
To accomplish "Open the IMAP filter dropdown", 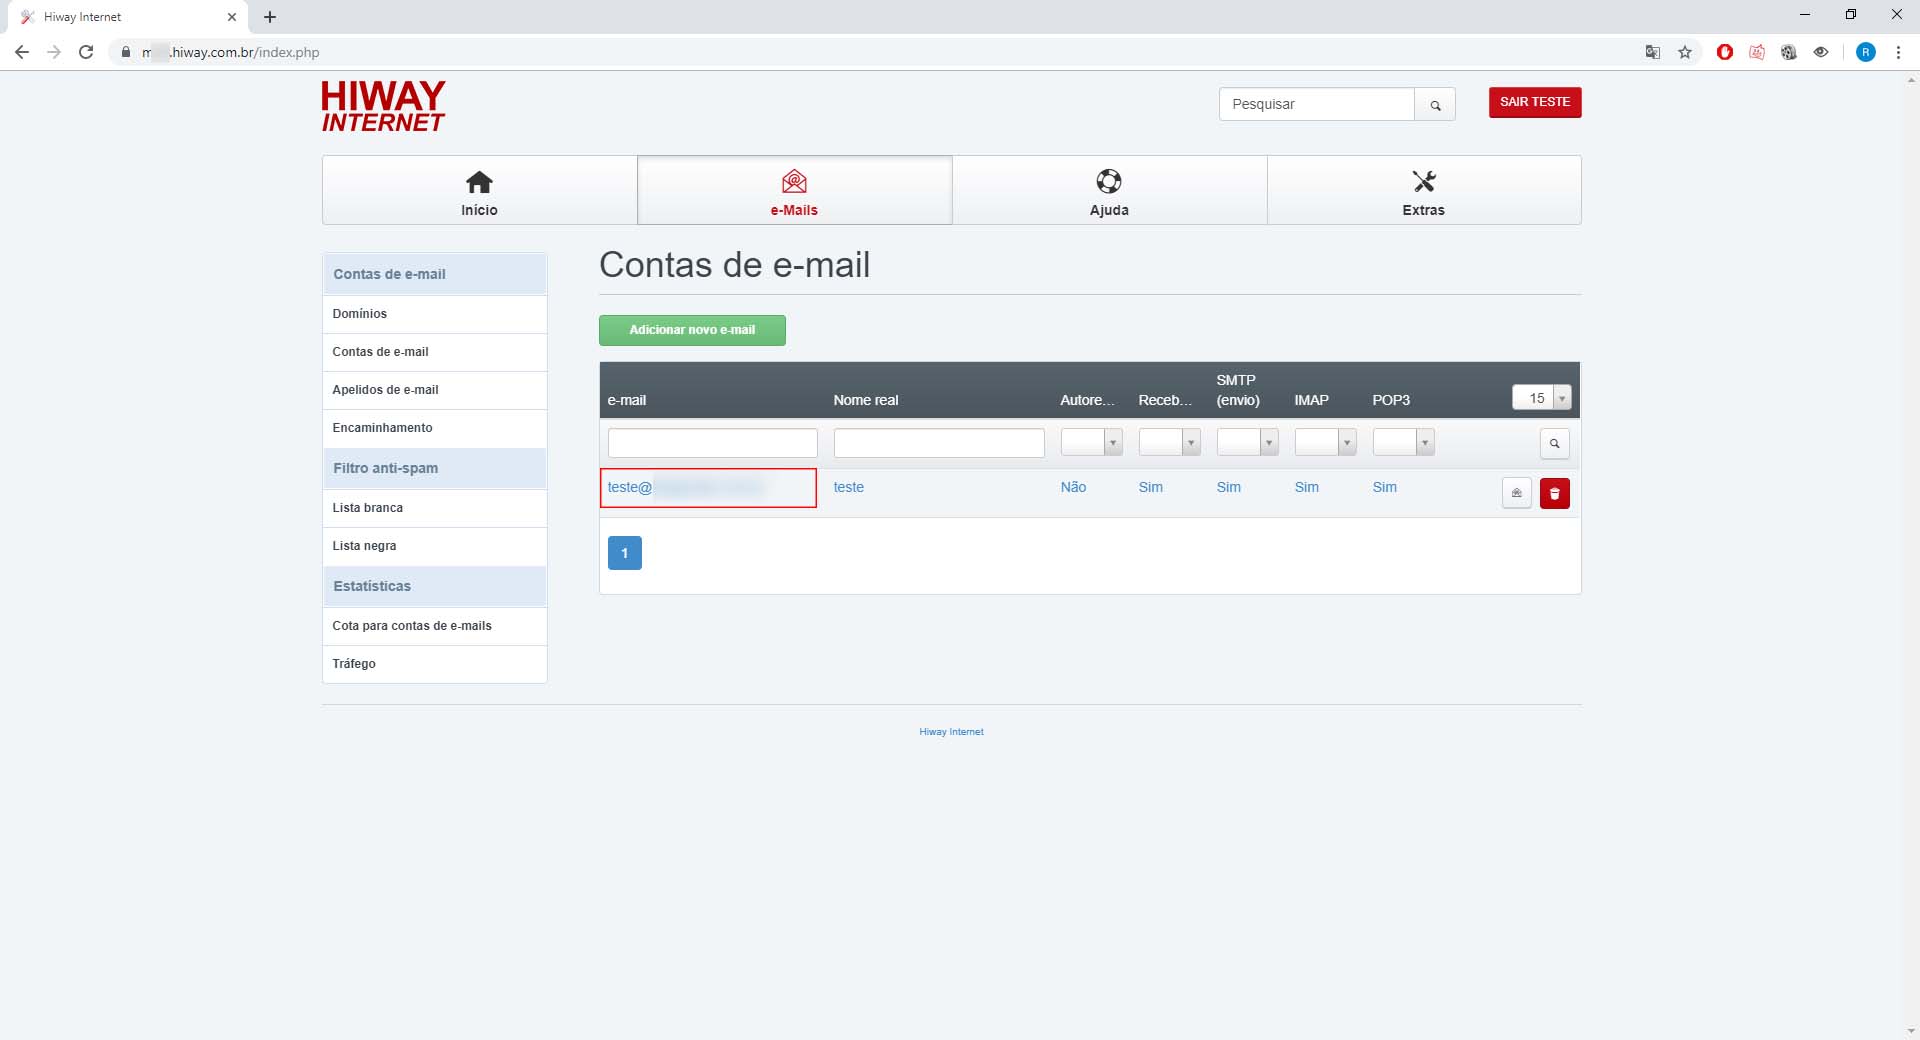I will pyautogui.click(x=1325, y=442).
